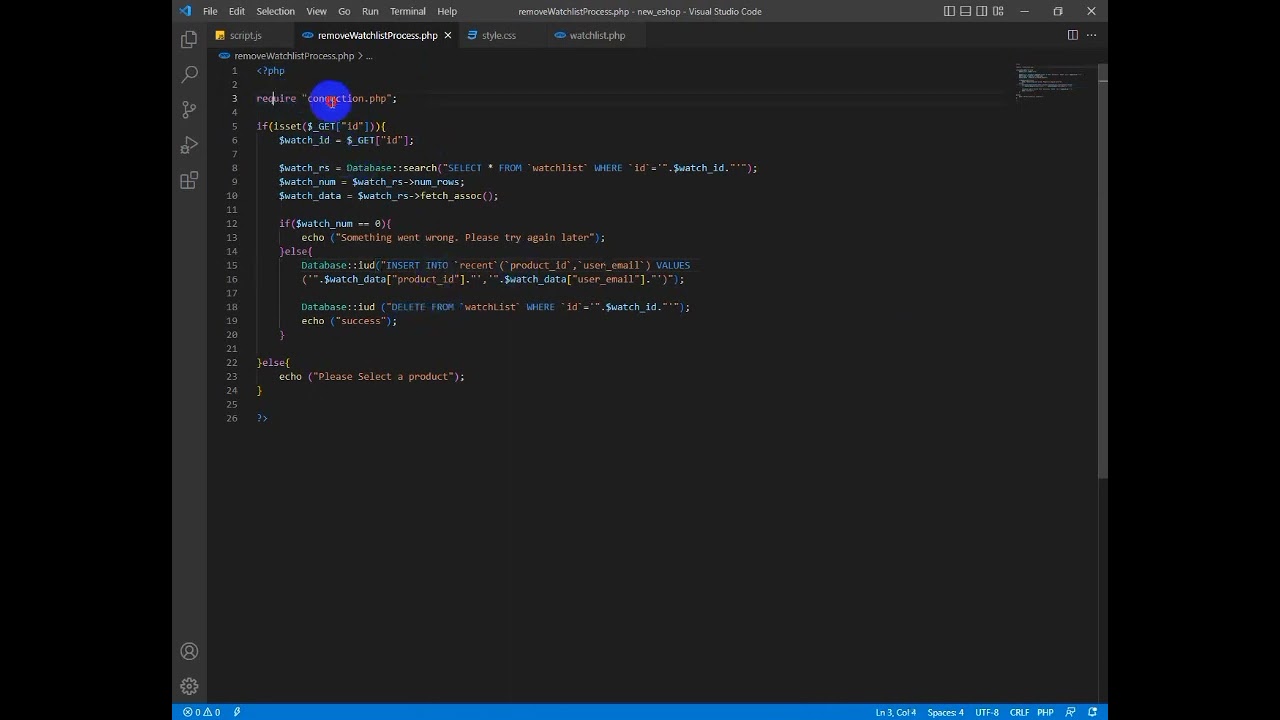
Task: Click the SELECT * FROM watchlist query line
Action: click(518, 168)
